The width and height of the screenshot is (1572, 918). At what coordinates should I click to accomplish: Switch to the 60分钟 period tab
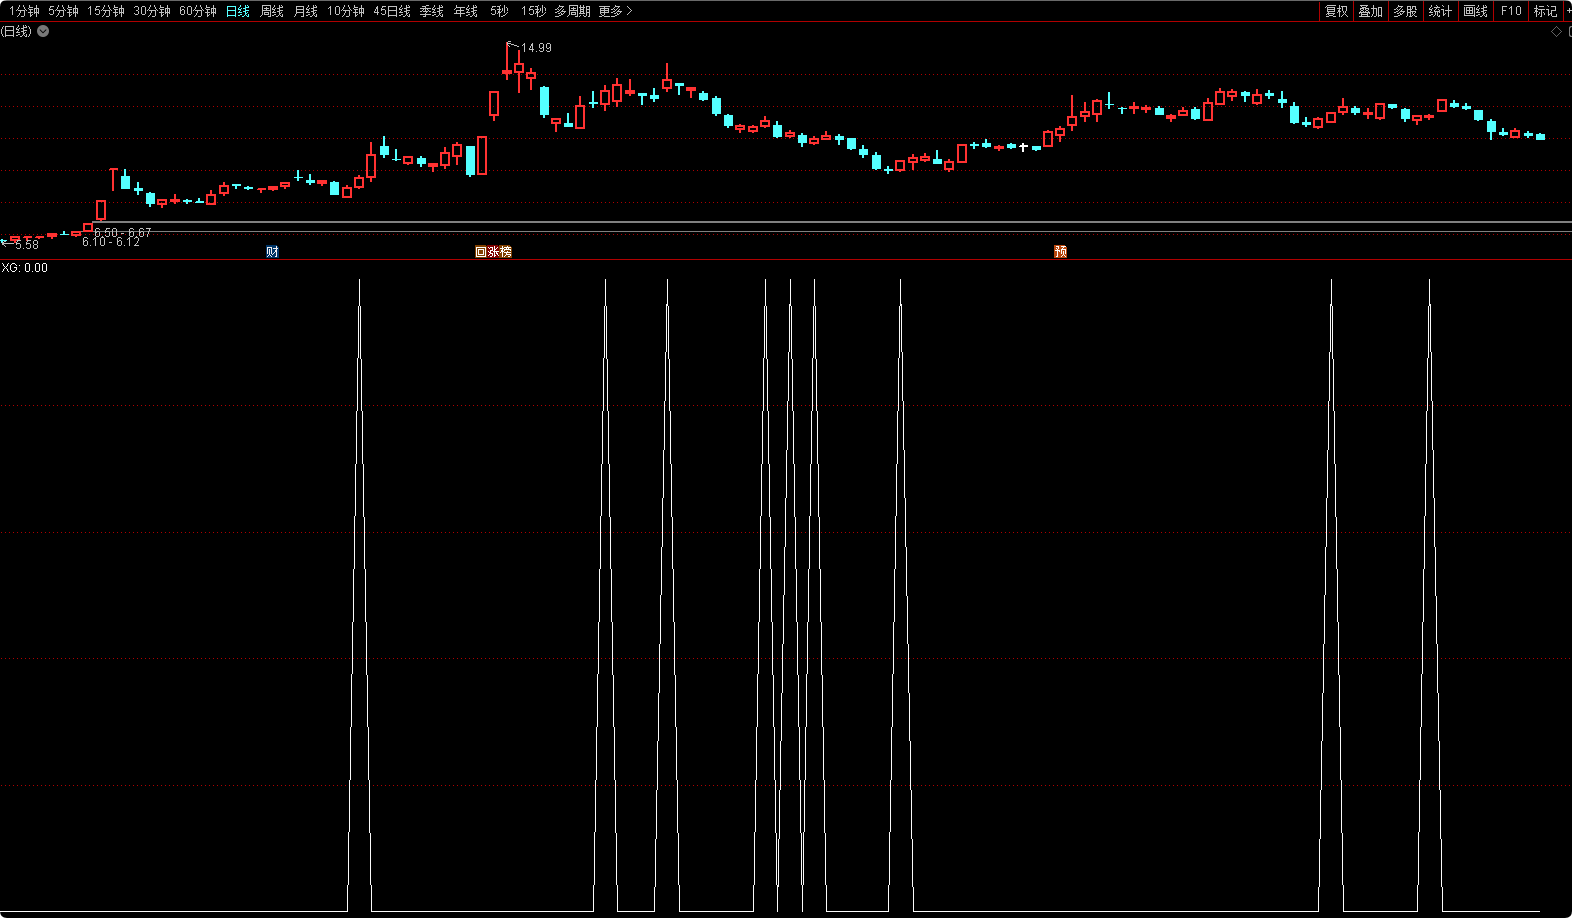(x=197, y=11)
